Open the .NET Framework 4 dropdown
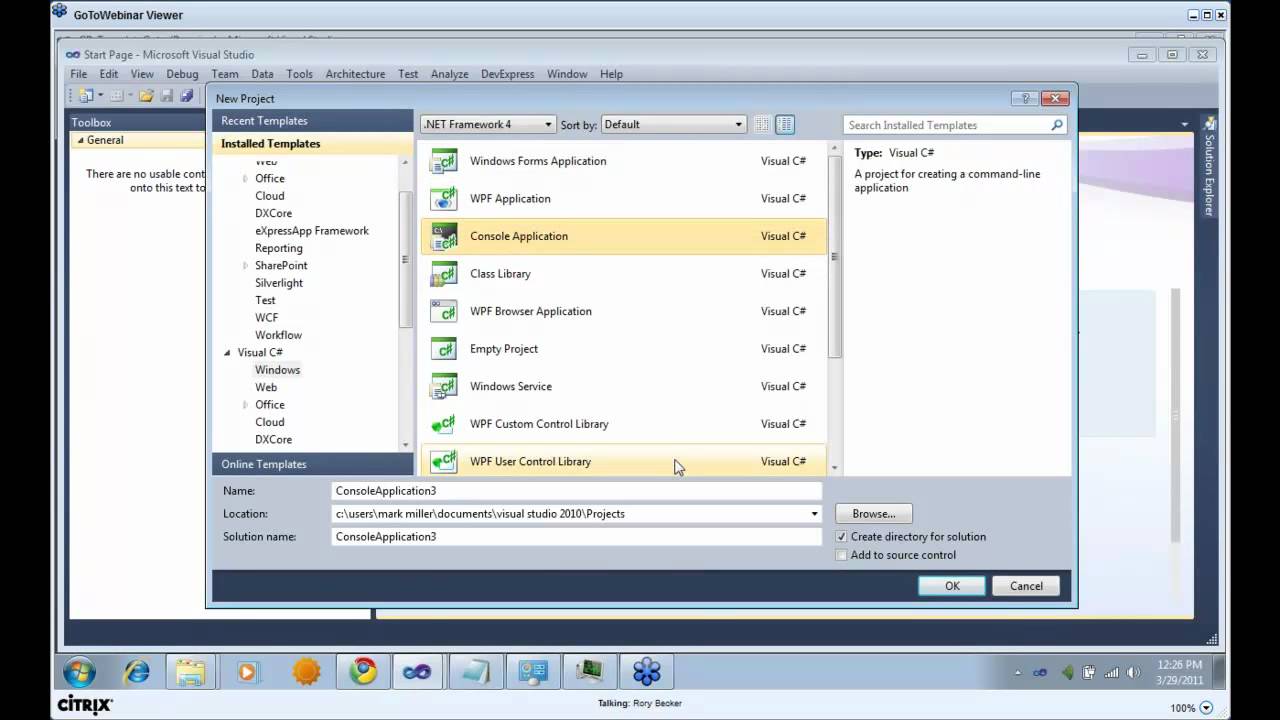The width and height of the screenshot is (1280, 720). 488,124
